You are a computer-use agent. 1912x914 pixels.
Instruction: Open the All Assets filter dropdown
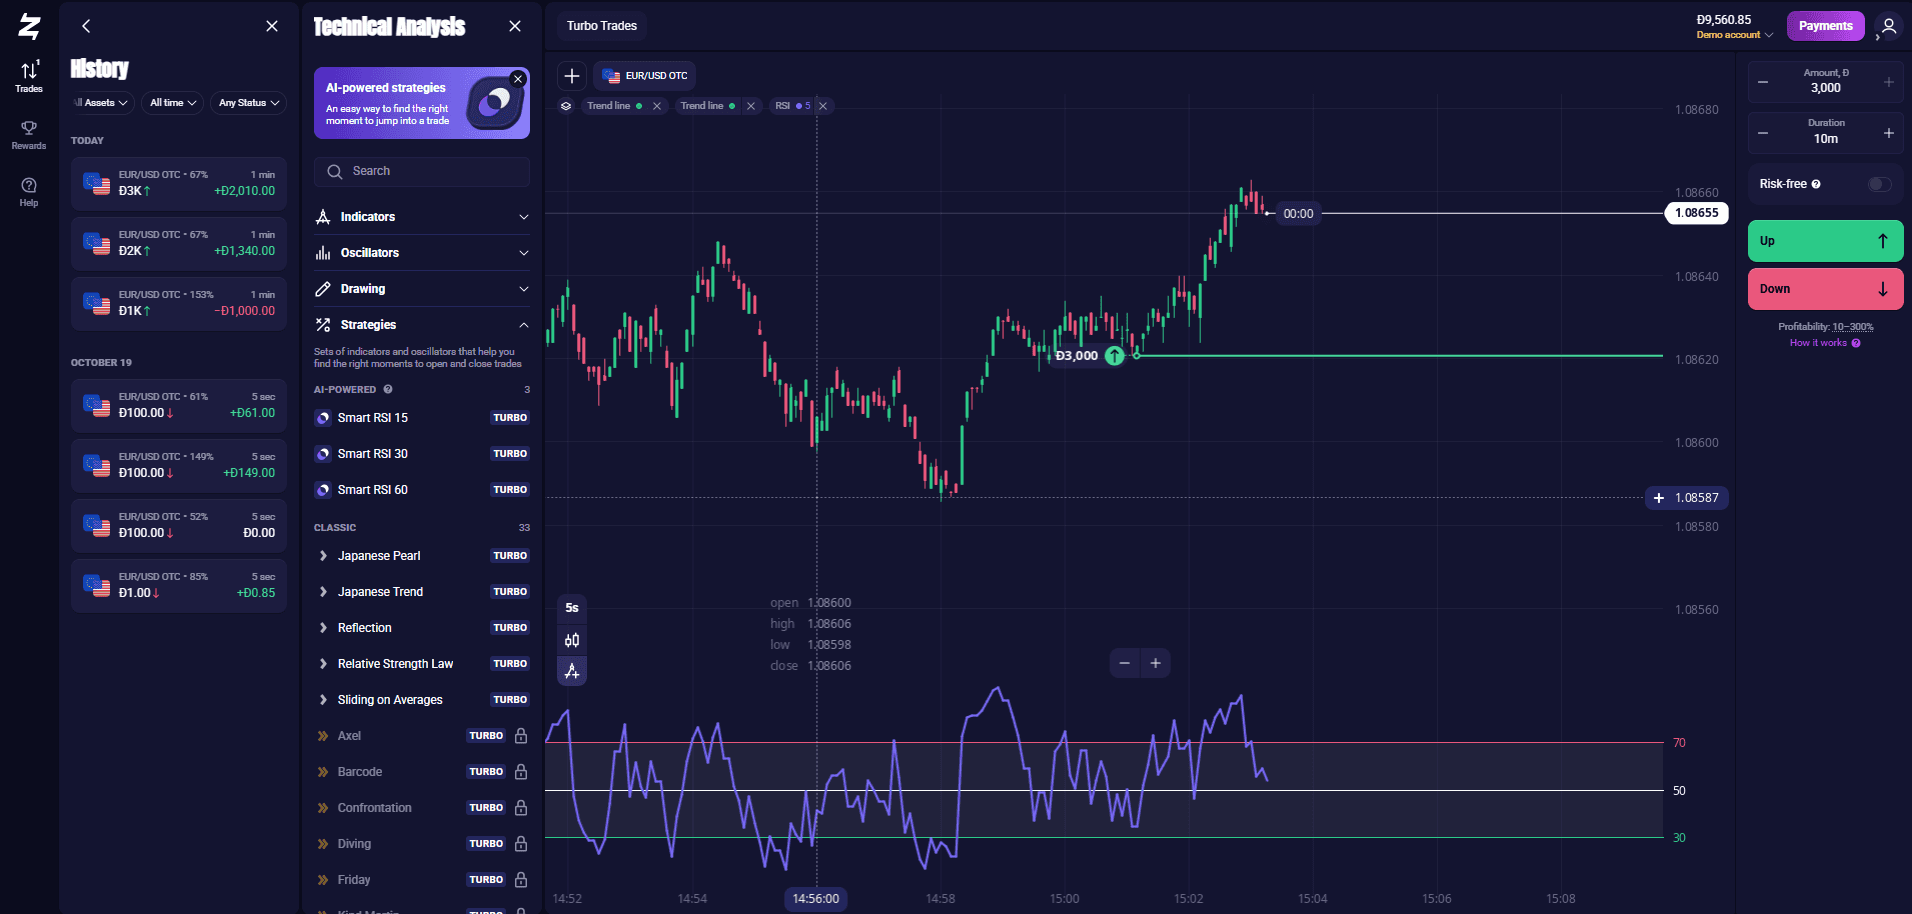click(101, 103)
